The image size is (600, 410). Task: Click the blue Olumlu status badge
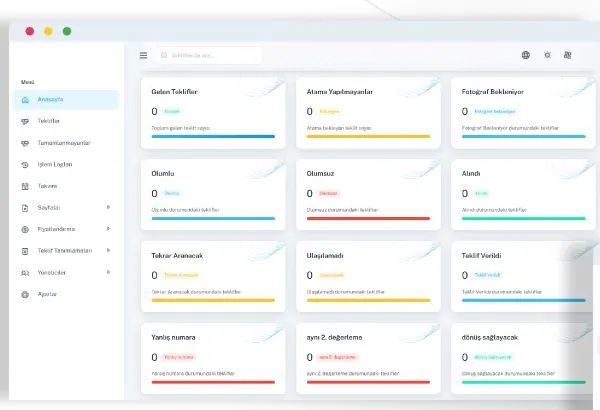pos(172,193)
